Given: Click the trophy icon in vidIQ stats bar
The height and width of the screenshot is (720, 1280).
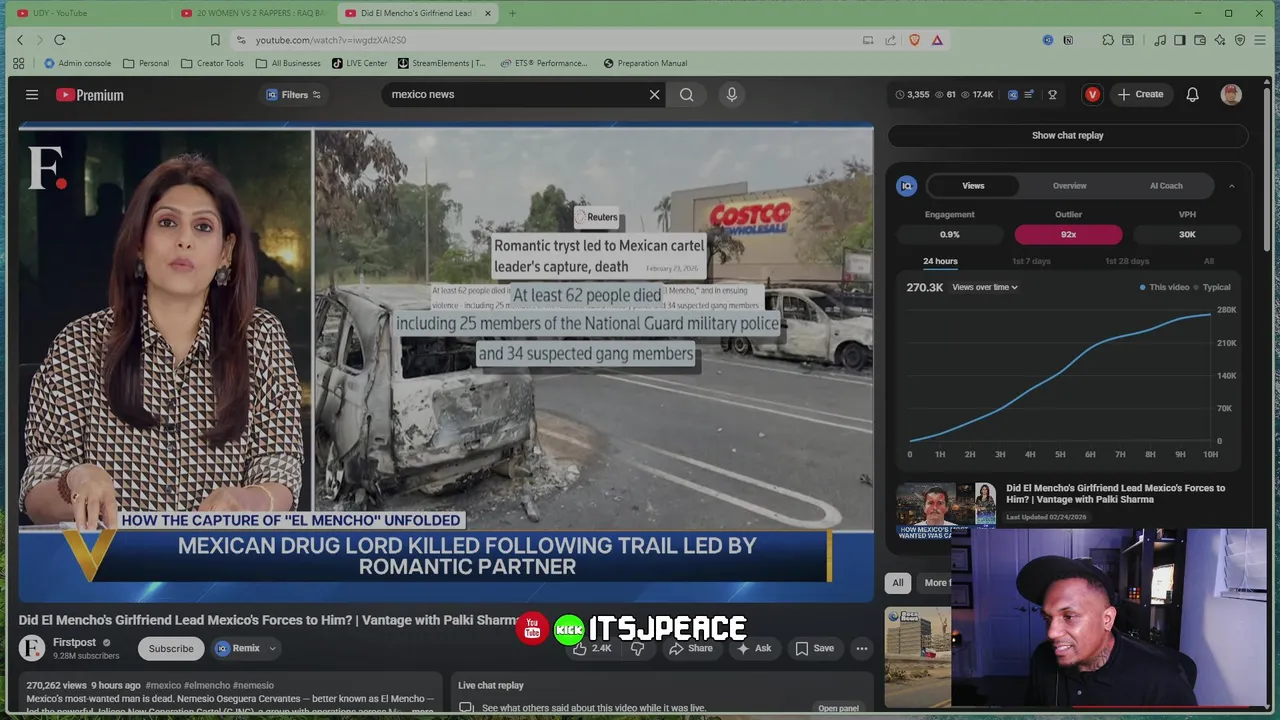Looking at the screenshot, I should [1052, 95].
